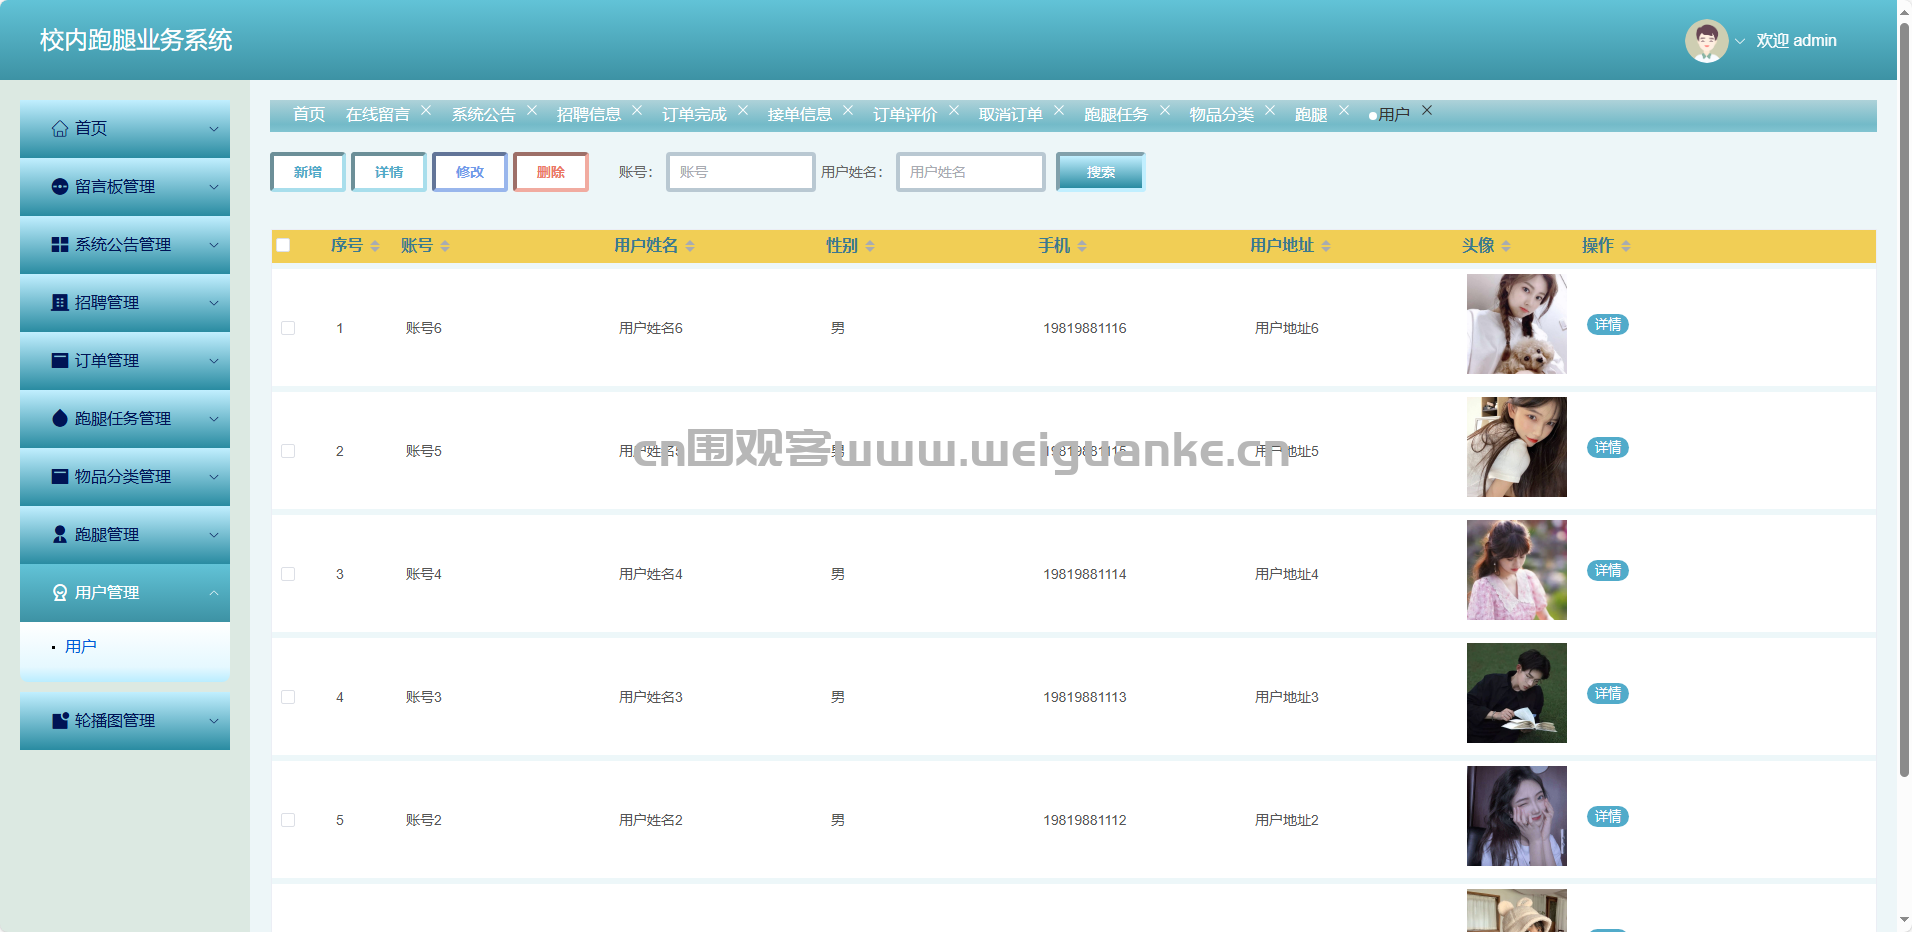The height and width of the screenshot is (932, 1912).
Task: Click the runner management person icon
Action: [x=60, y=535]
